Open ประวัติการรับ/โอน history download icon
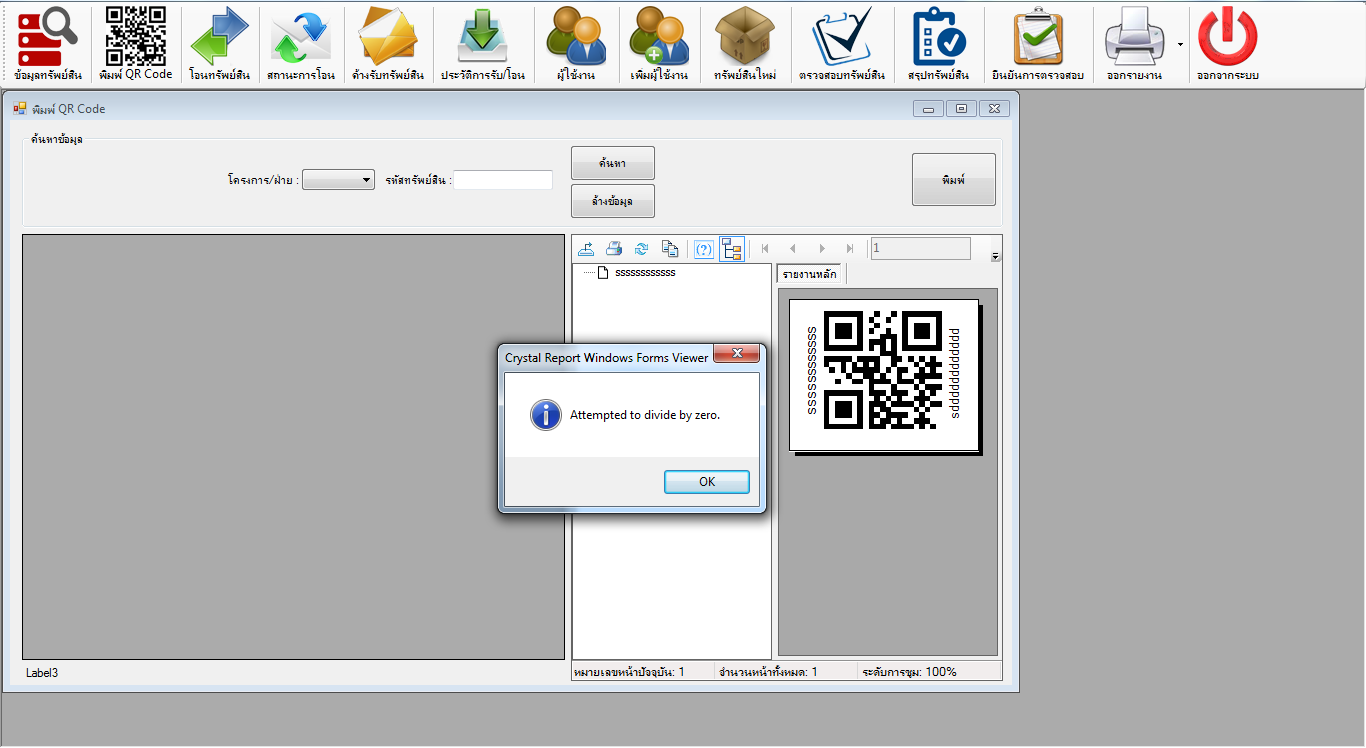Viewport: 1366px width, 748px height. pyautogui.click(x=483, y=45)
